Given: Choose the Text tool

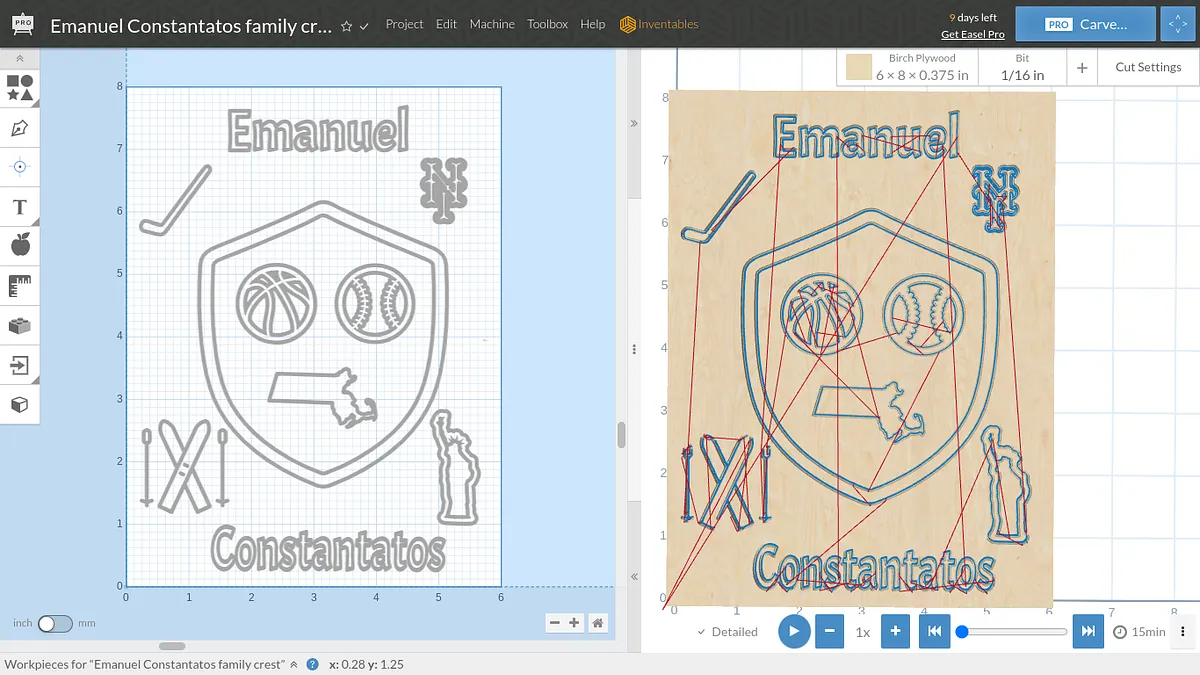Looking at the screenshot, I should click(x=20, y=207).
